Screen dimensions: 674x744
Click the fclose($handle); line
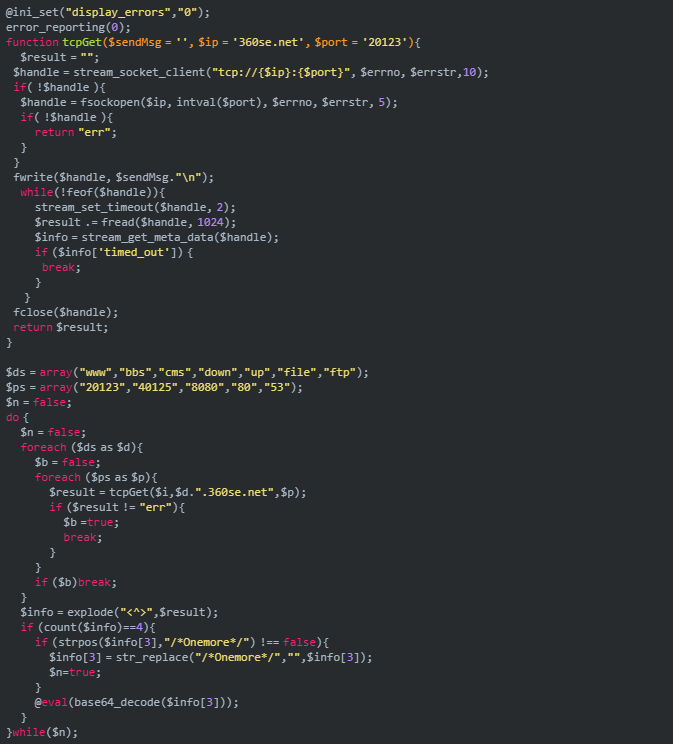(x=66, y=312)
